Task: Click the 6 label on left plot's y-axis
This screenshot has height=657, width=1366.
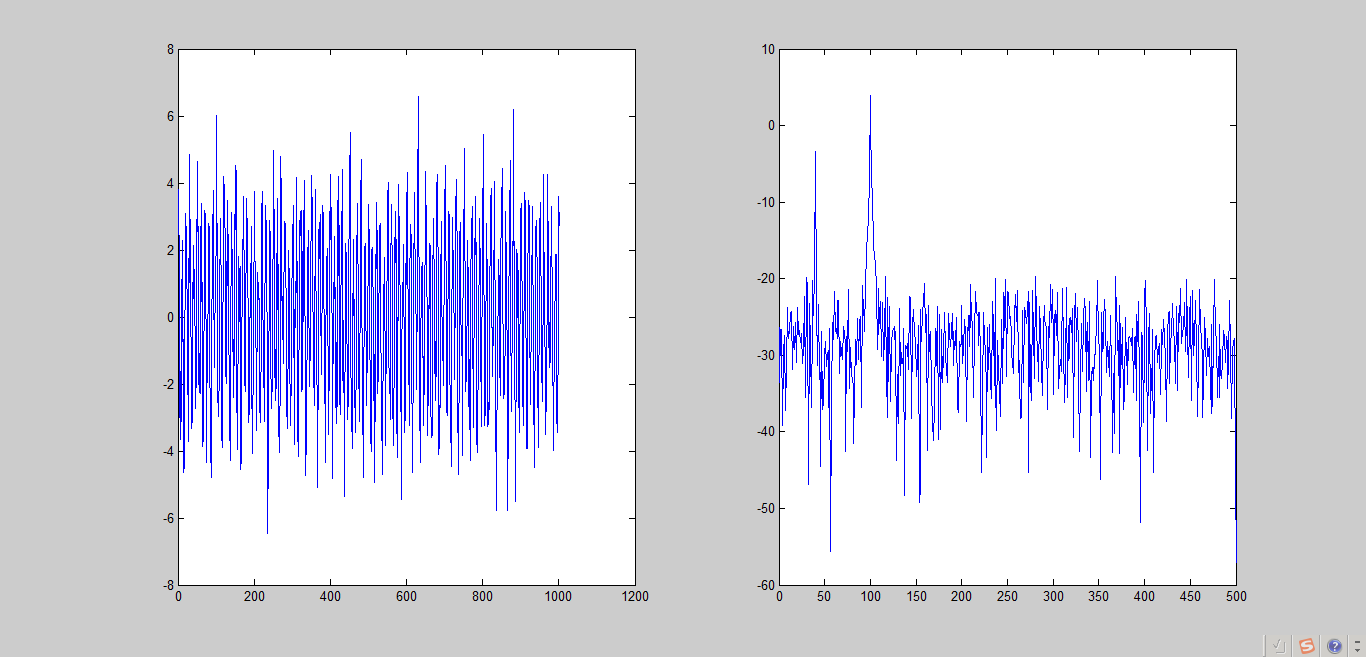Action: 170,116
